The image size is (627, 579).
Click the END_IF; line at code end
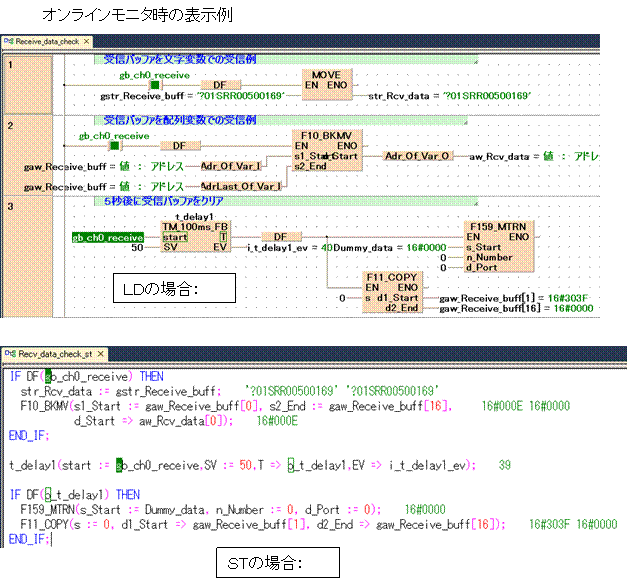tap(28, 538)
